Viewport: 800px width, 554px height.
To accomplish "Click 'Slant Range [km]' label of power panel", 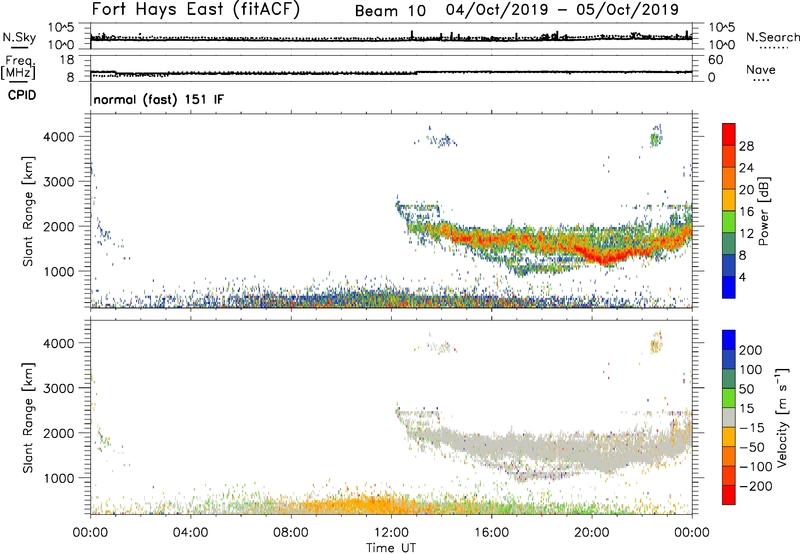I will coord(28,211).
